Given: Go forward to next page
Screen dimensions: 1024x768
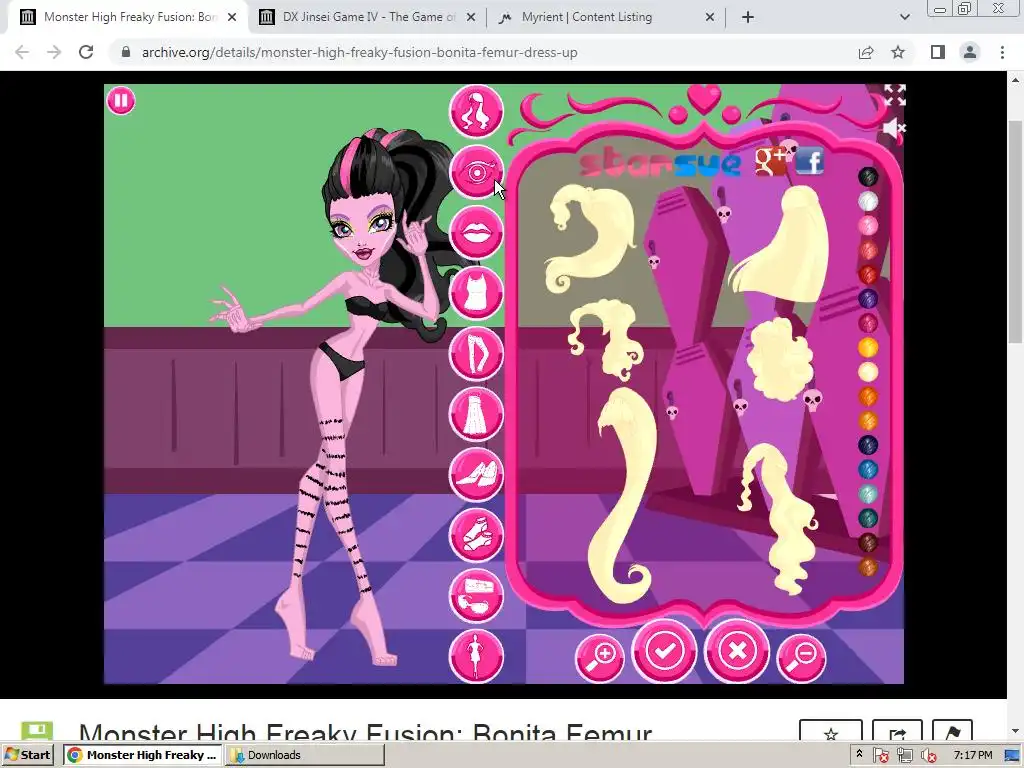Looking at the screenshot, I should [x=54, y=52].
